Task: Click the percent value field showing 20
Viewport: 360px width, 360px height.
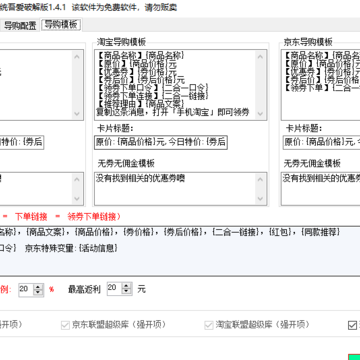Action: point(26,289)
